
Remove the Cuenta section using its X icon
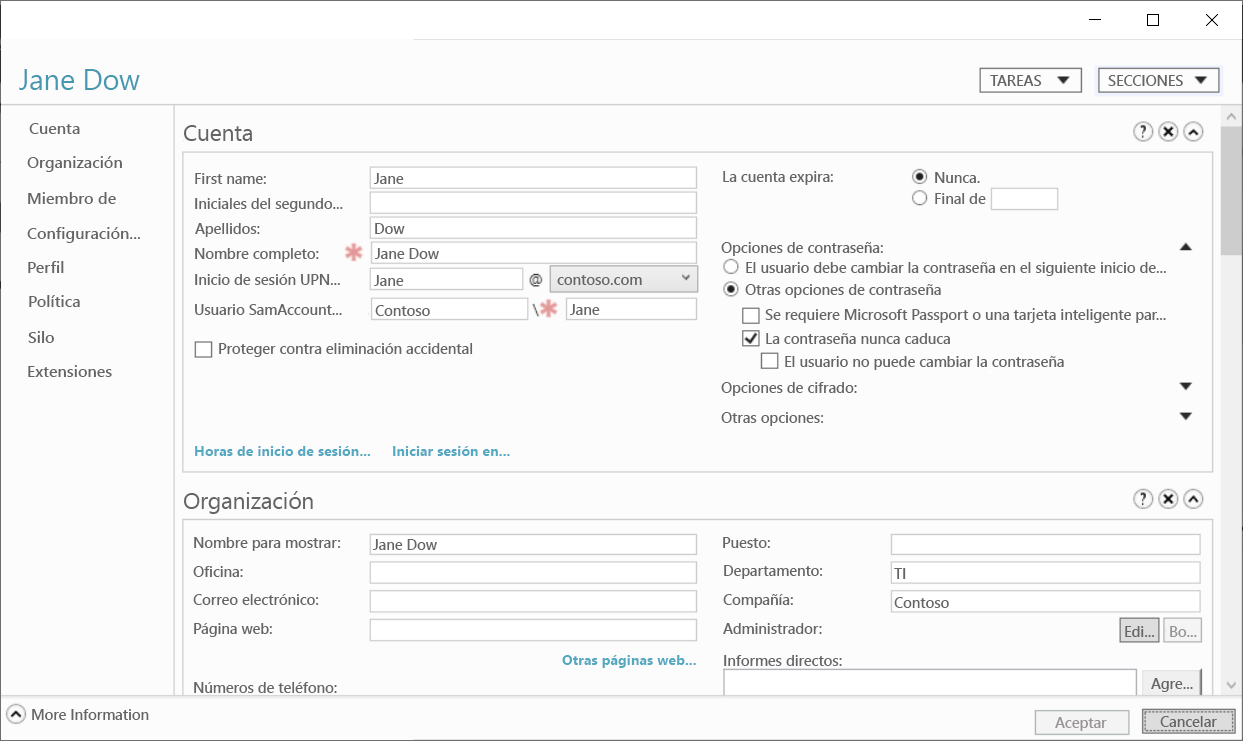(x=1168, y=131)
